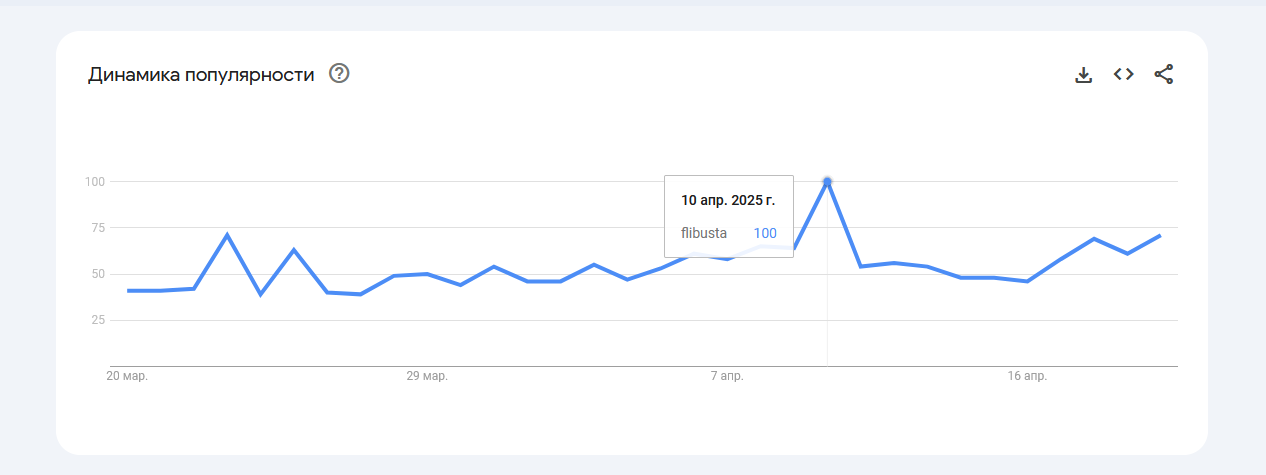Click the tooltip date 10 апр. 2025 г.
Image resolution: width=1266 pixels, height=475 pixels.
[728, 200]
